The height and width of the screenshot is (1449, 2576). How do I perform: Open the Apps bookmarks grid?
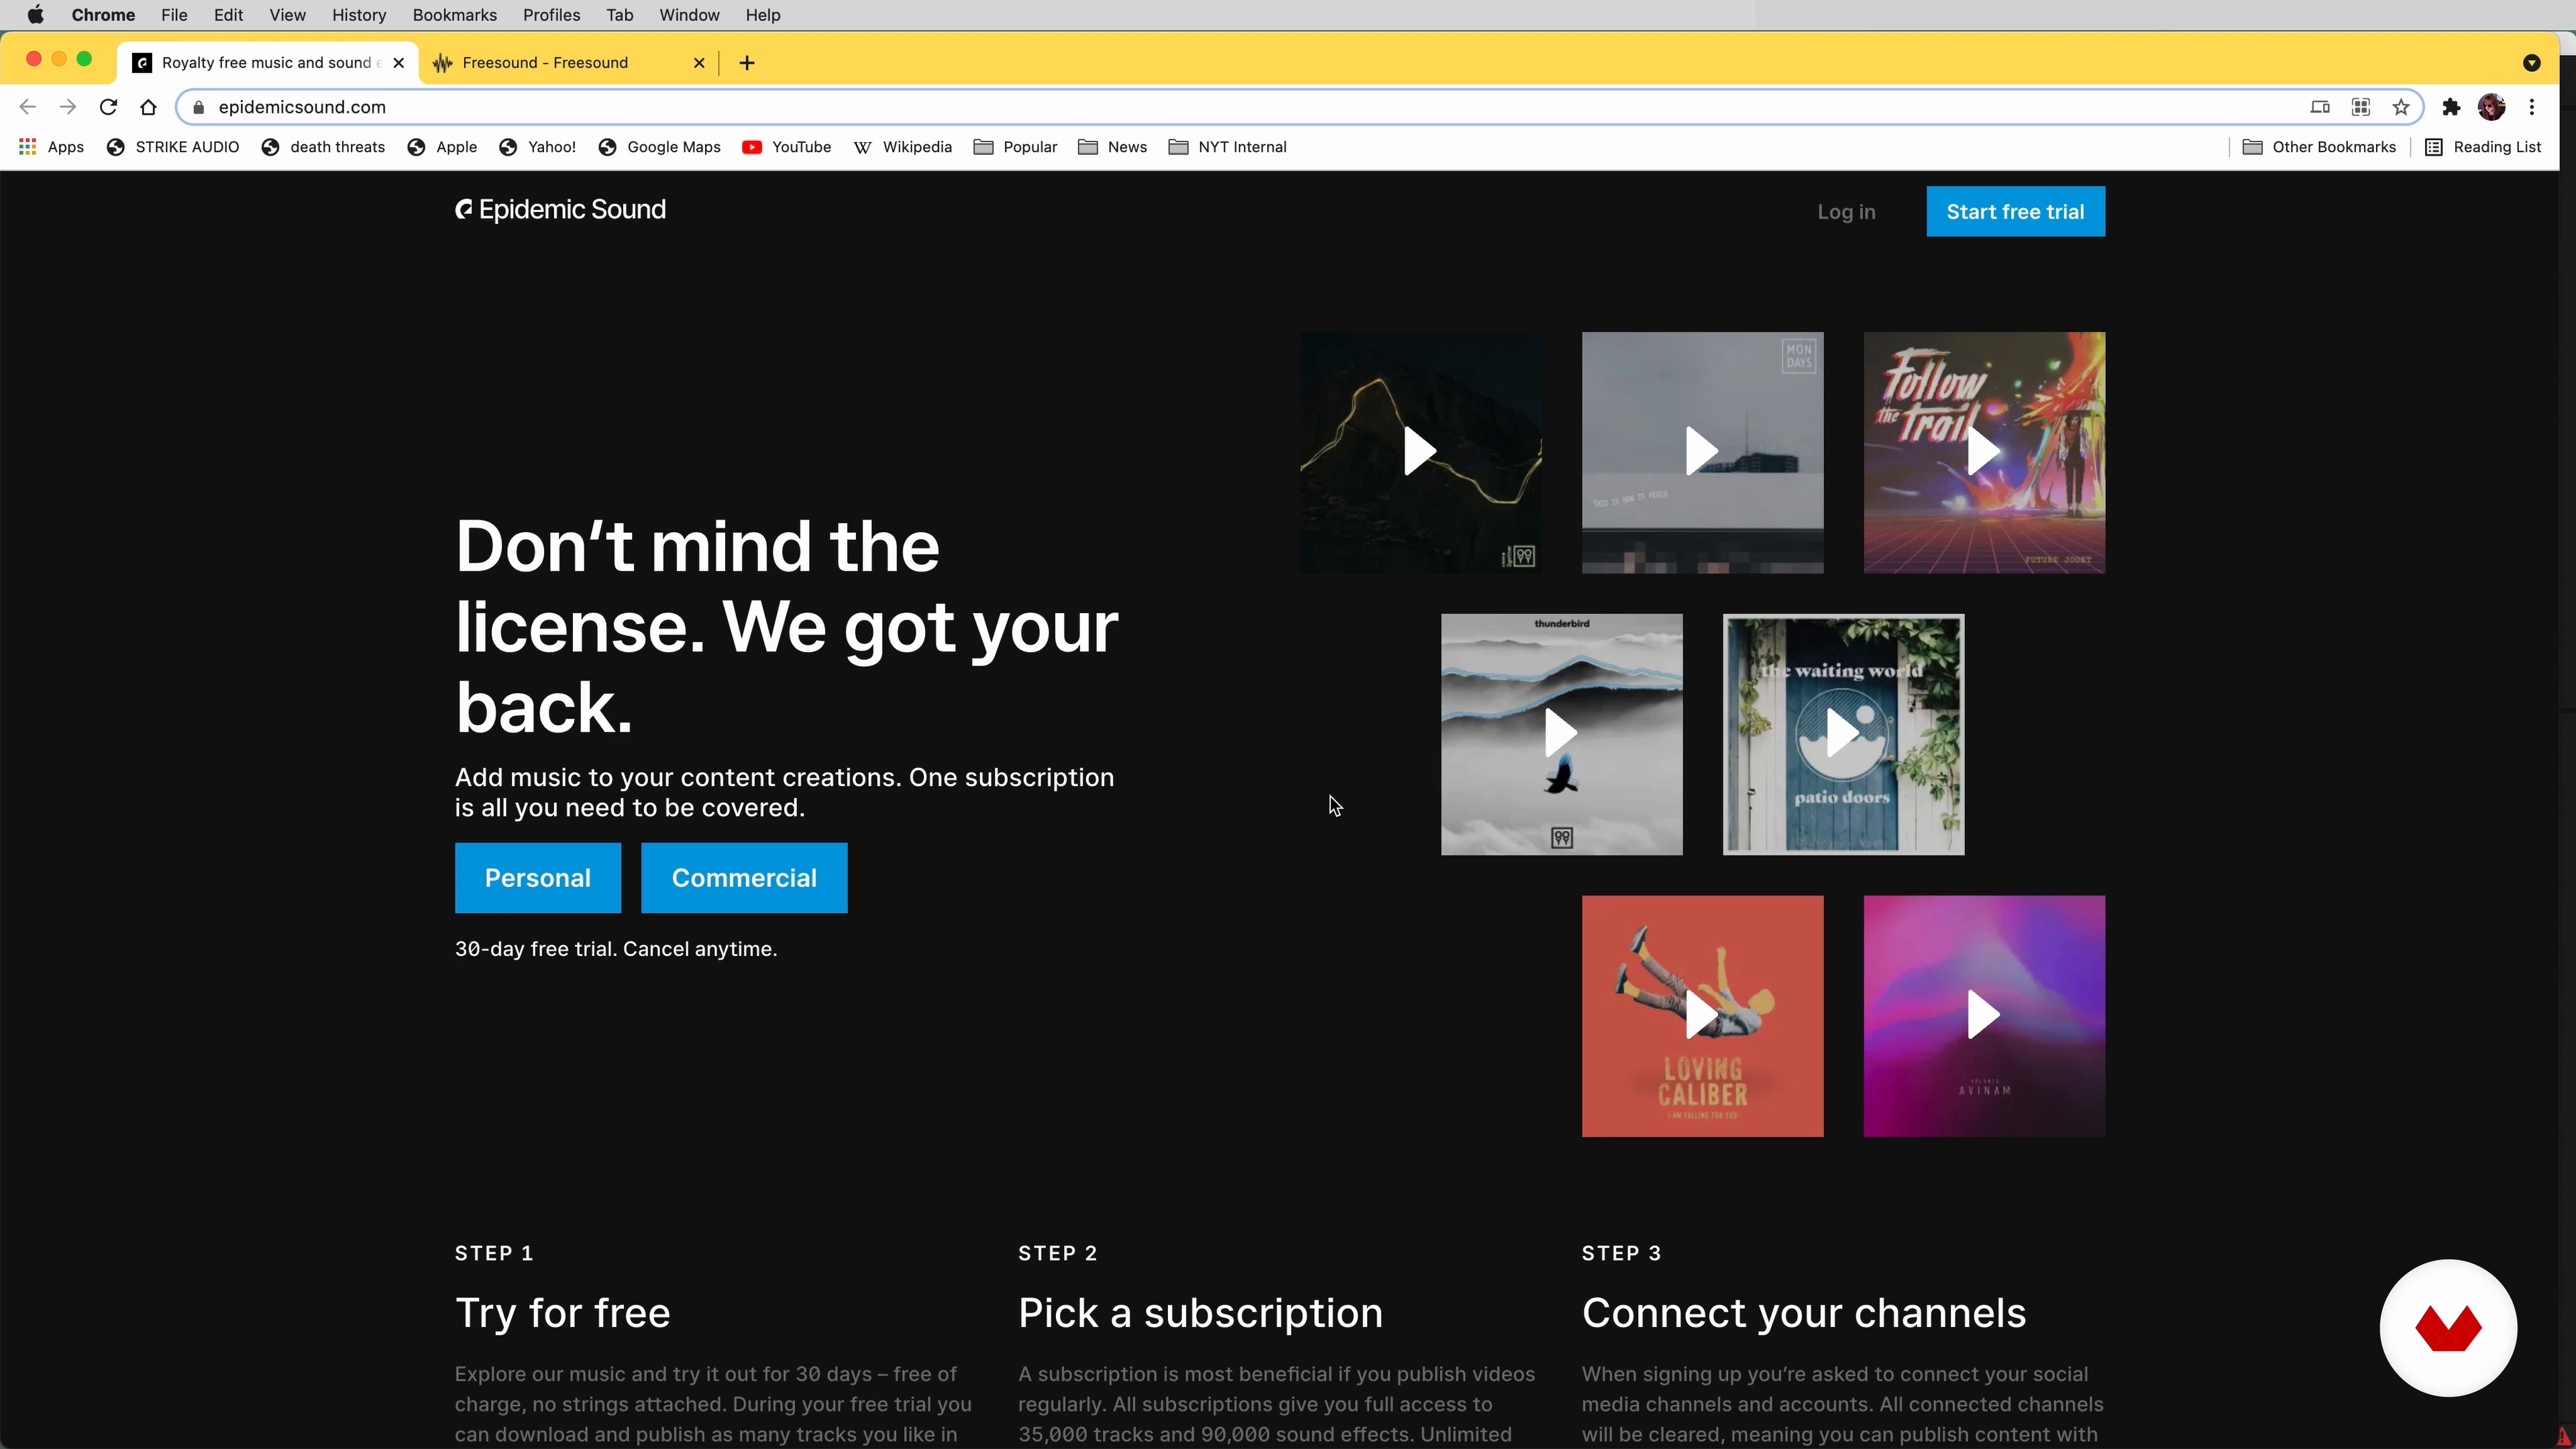tap(52, 147)
